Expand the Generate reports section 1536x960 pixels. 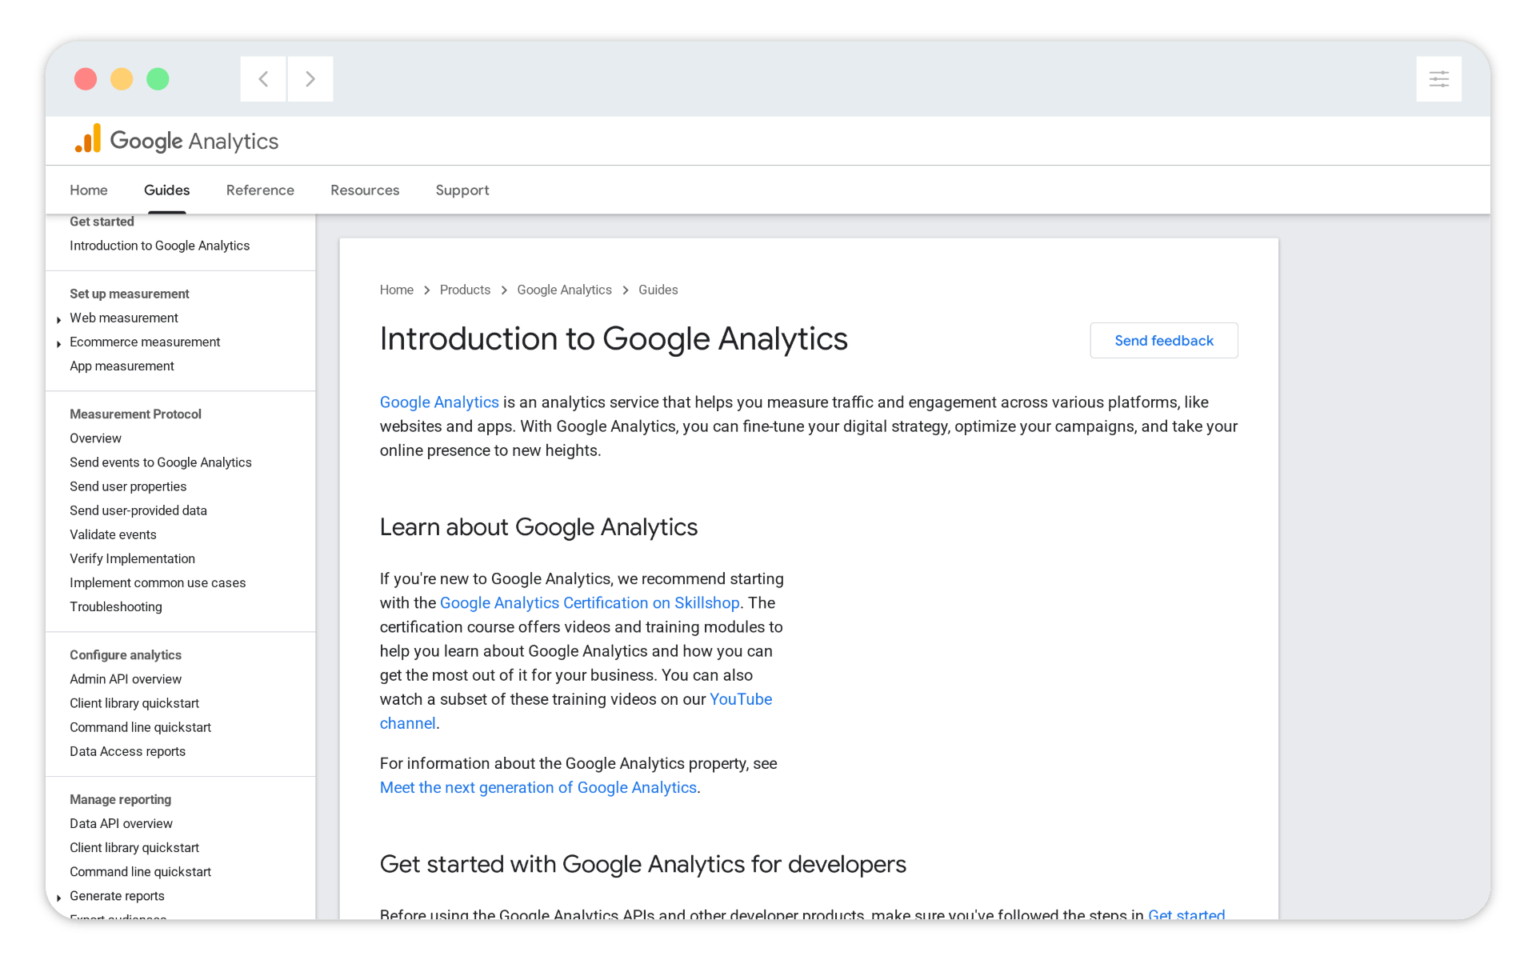[59, 897]
